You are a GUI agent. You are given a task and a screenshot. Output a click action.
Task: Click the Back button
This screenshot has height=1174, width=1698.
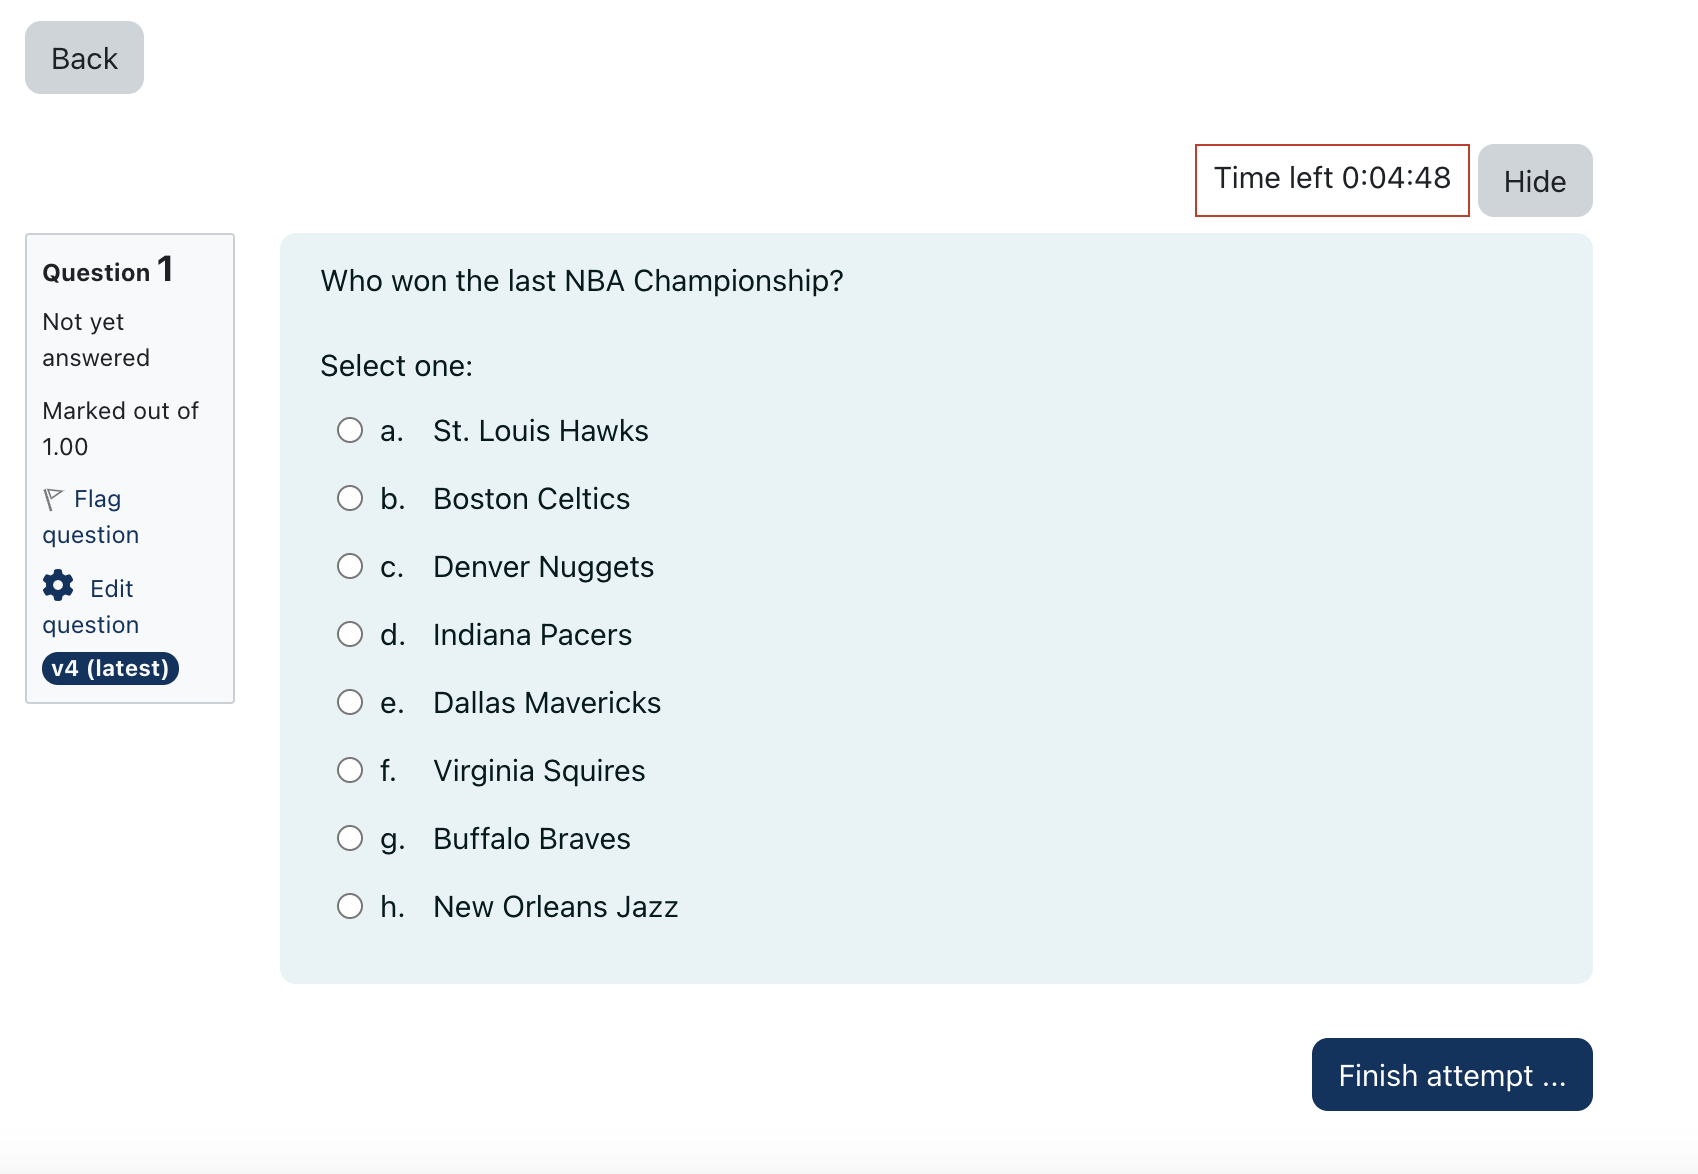point(84,58)
